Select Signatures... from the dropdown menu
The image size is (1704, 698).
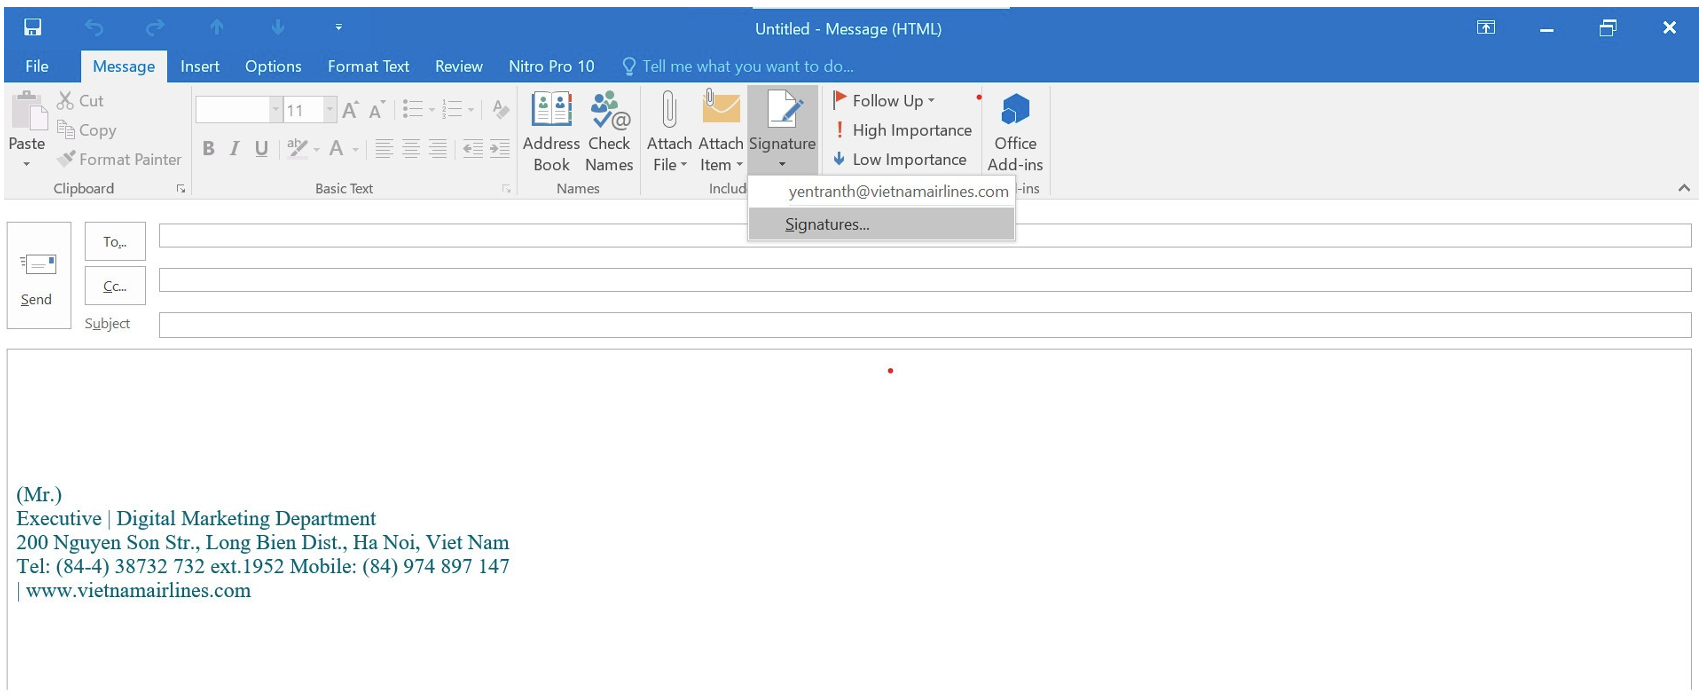pos(827,224)
